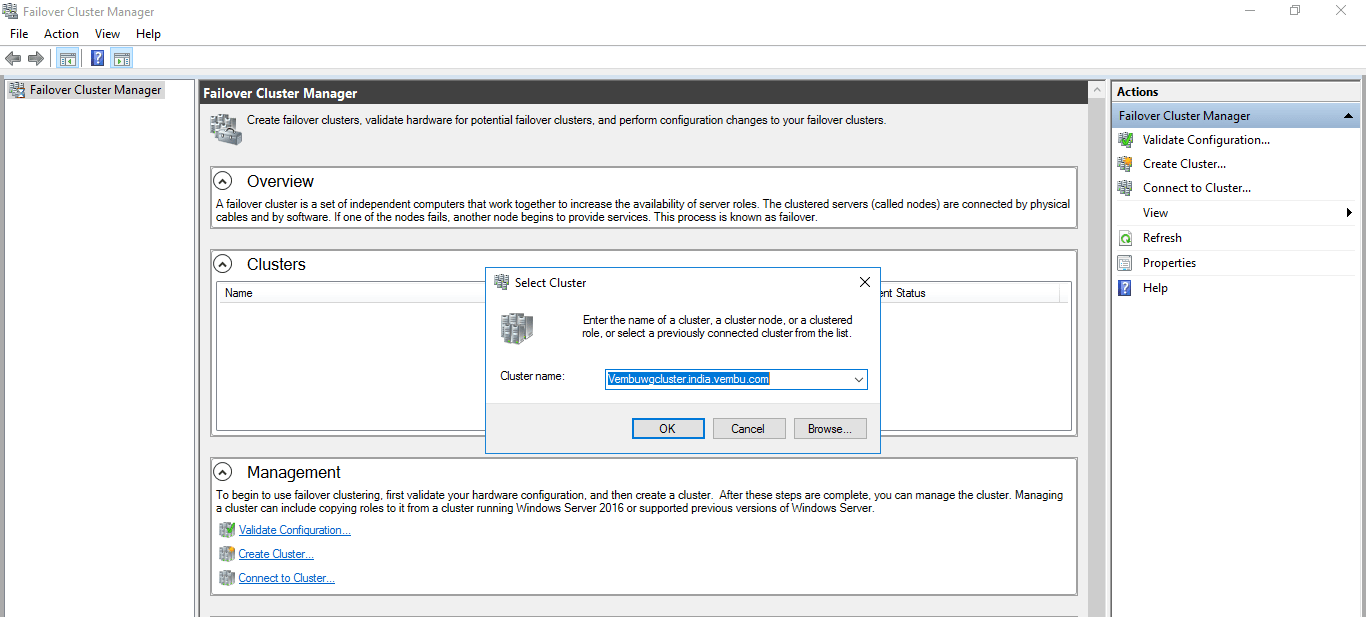Click the Validate Configuration icon under Management
The image size is (1366, 617).
(227, 530)
